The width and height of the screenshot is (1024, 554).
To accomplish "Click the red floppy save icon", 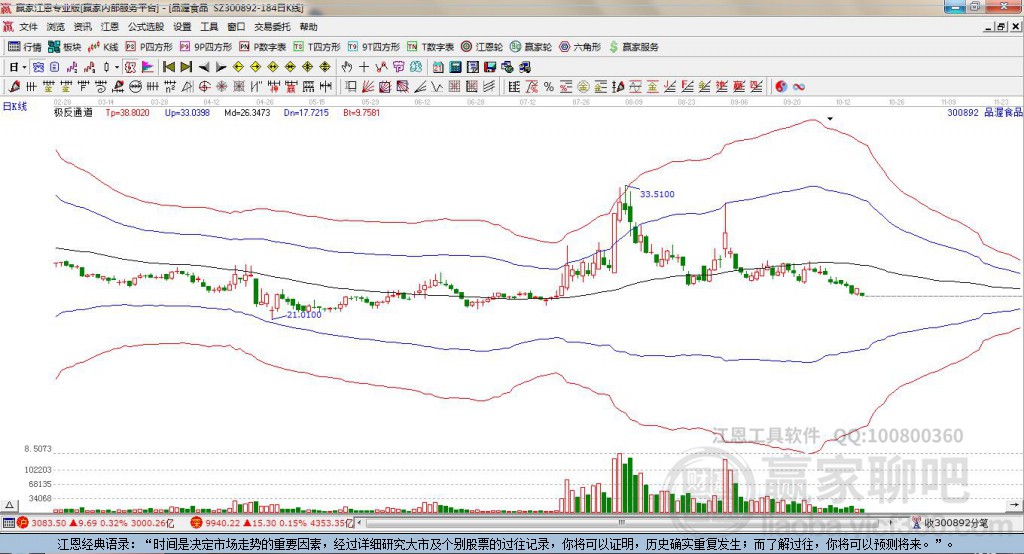I will pos(490,67).
